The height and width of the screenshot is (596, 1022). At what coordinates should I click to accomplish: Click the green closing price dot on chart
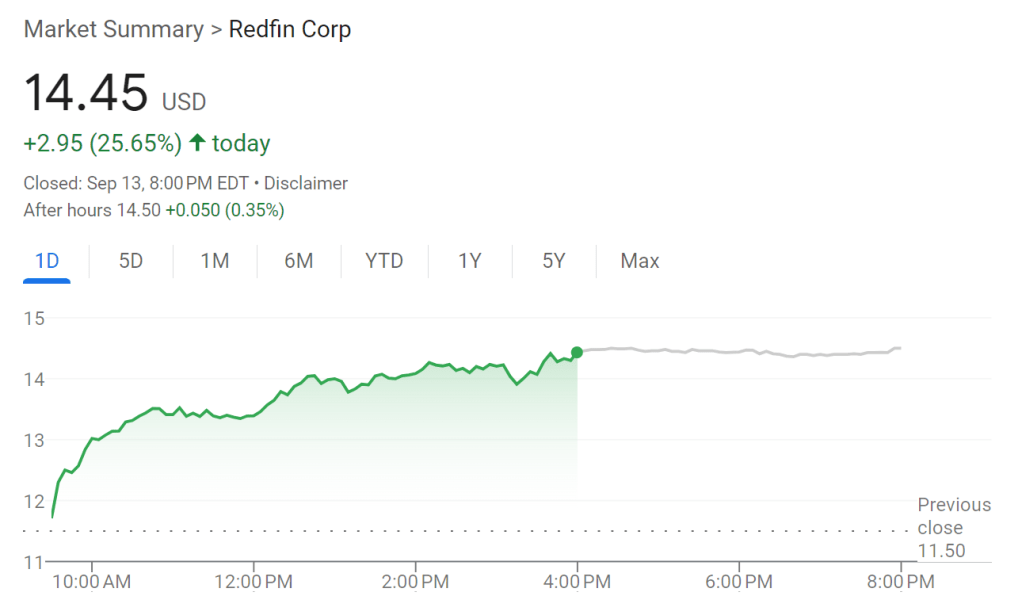pos(577,352)
